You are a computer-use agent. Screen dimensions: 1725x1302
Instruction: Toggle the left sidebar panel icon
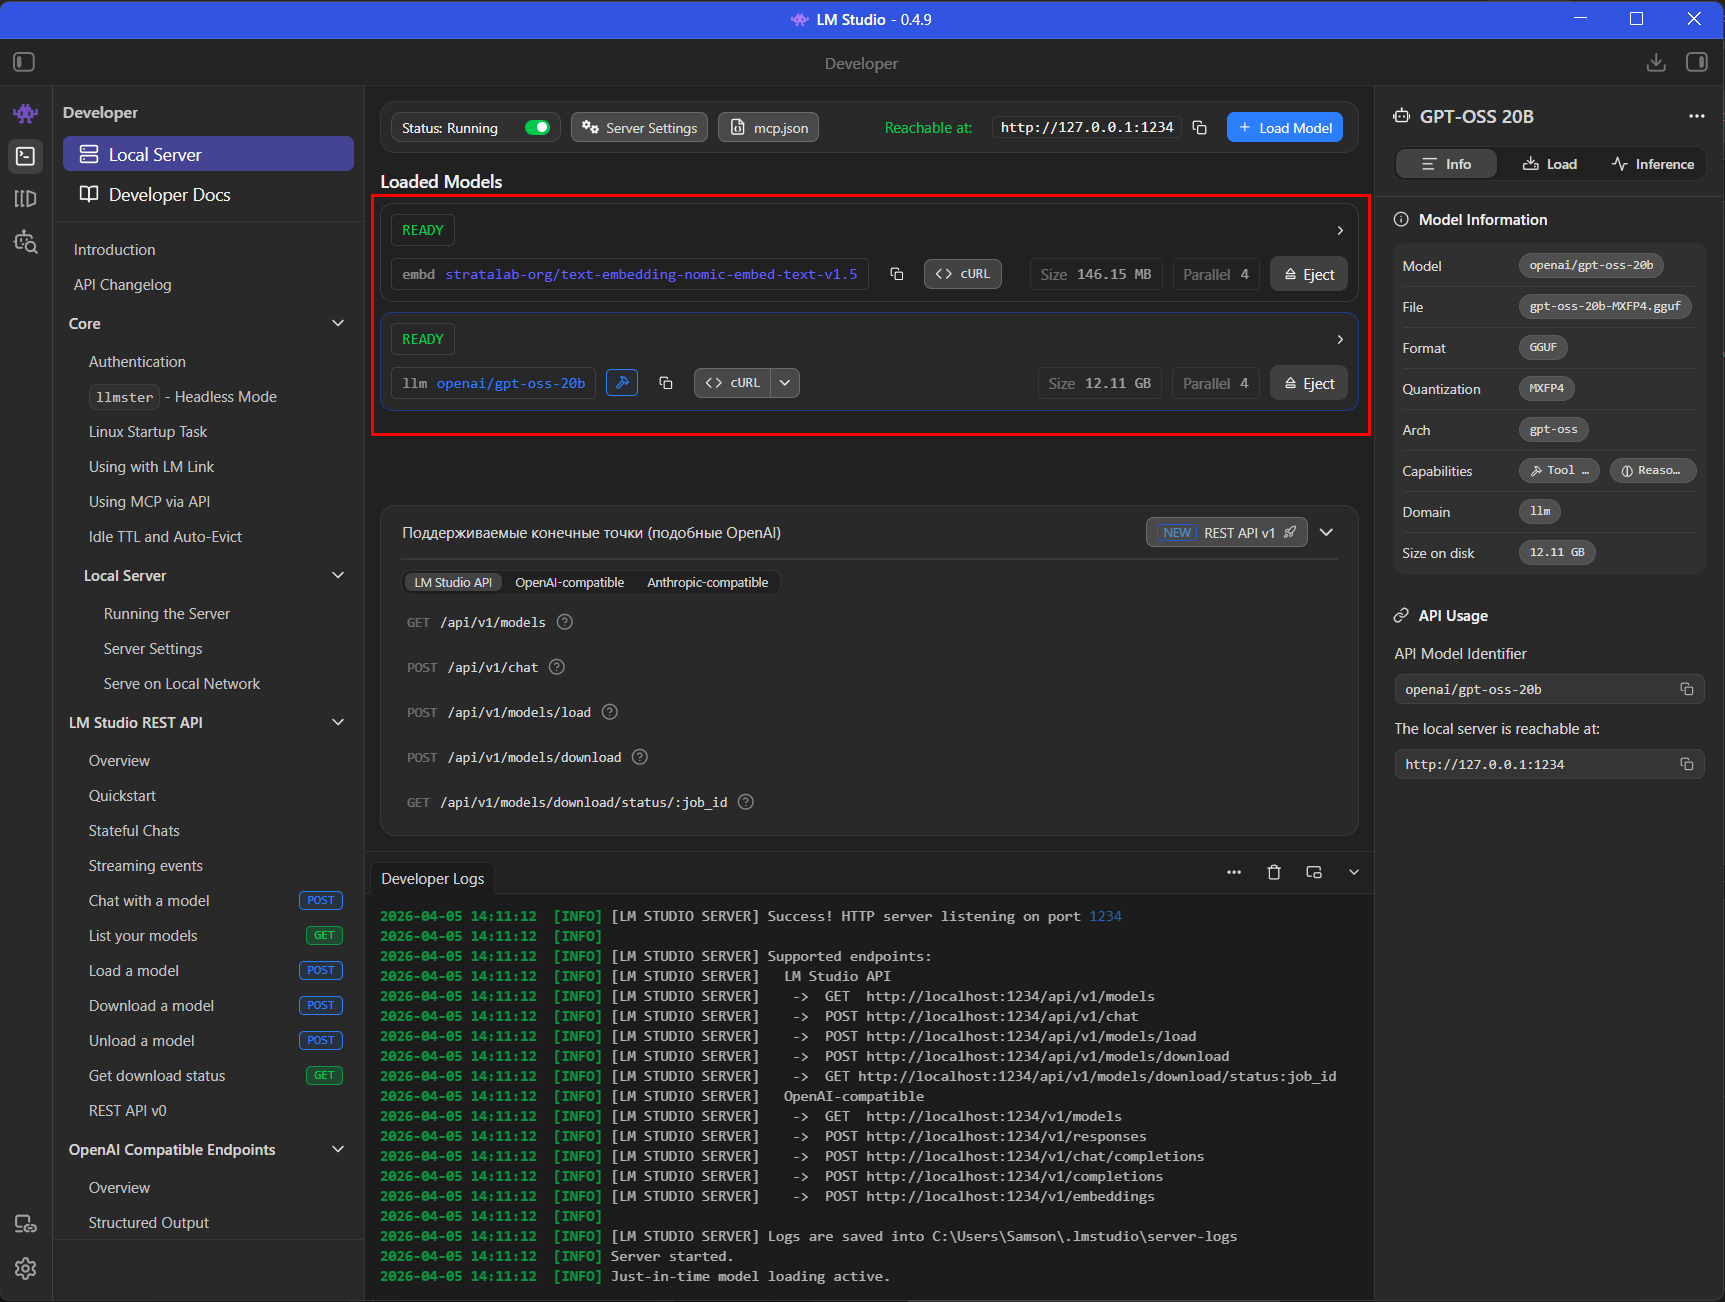(x=24, y=62)
